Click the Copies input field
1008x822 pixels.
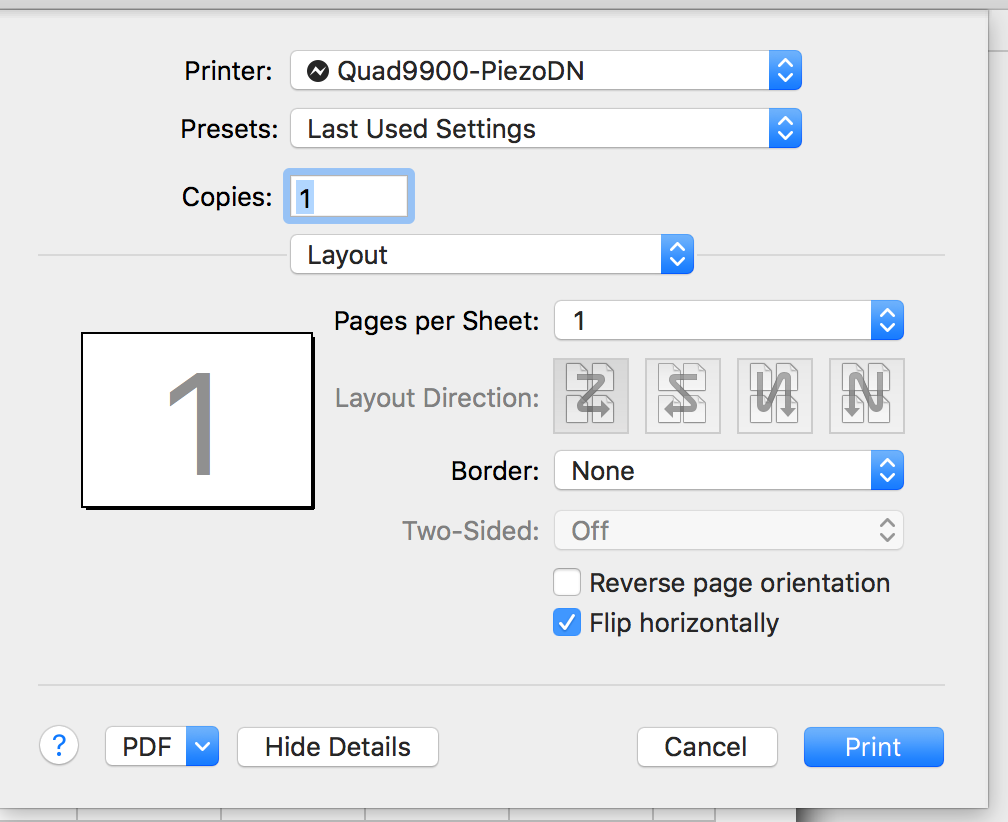pos(349,197)
